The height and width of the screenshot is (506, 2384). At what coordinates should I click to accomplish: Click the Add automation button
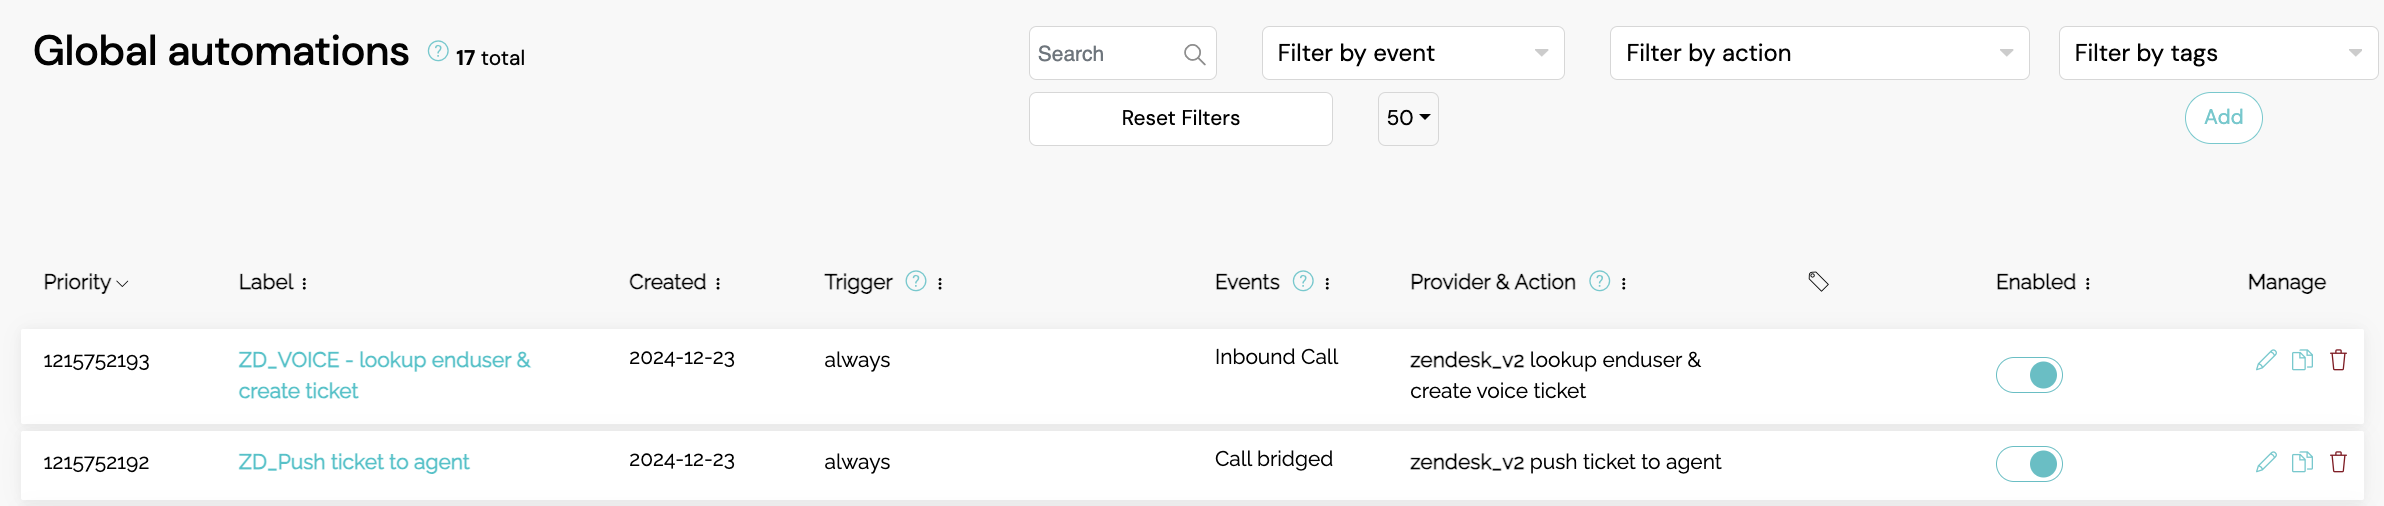pos(2223,118)
